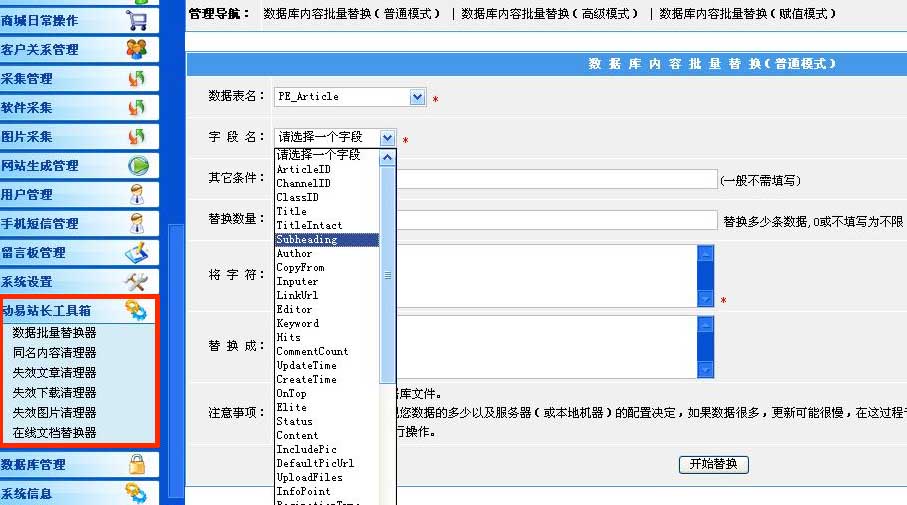Image resolution: width=907 pixels, height=505 pixels.
Task: Click the 开始替换 button
Action: (713, 465)
